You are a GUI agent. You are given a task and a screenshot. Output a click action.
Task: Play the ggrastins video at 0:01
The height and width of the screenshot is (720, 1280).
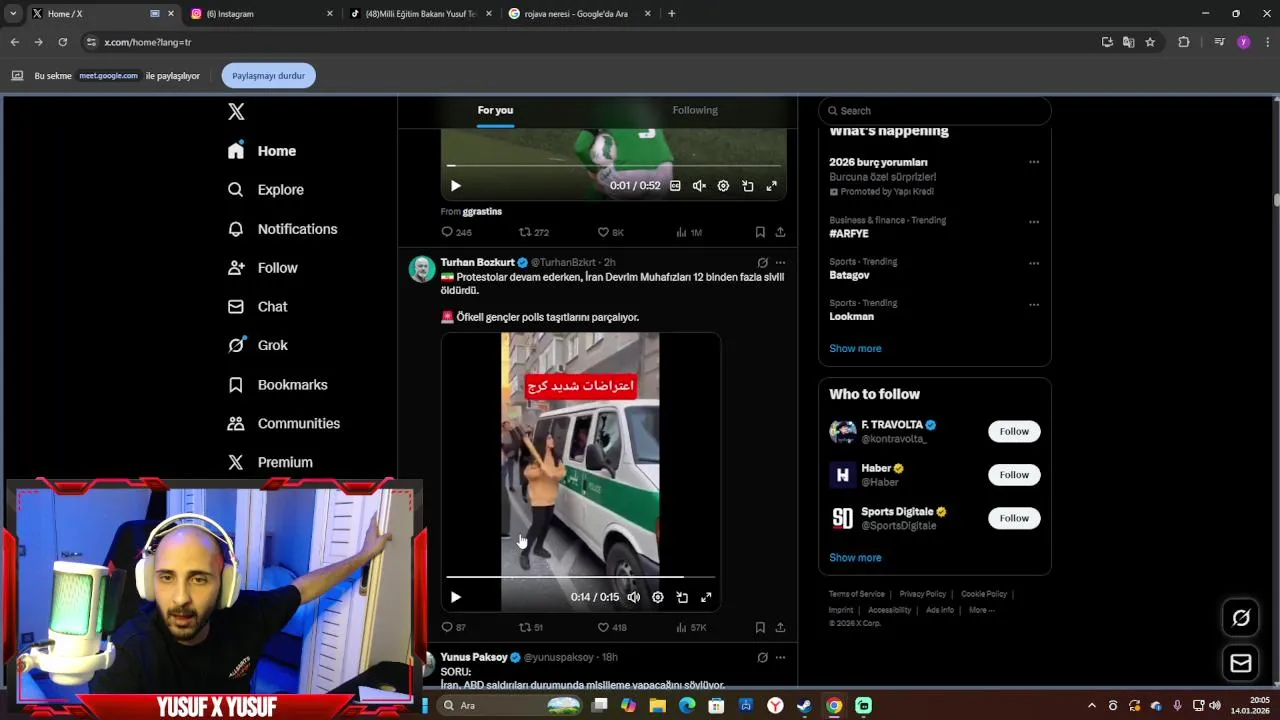(455, 186)
